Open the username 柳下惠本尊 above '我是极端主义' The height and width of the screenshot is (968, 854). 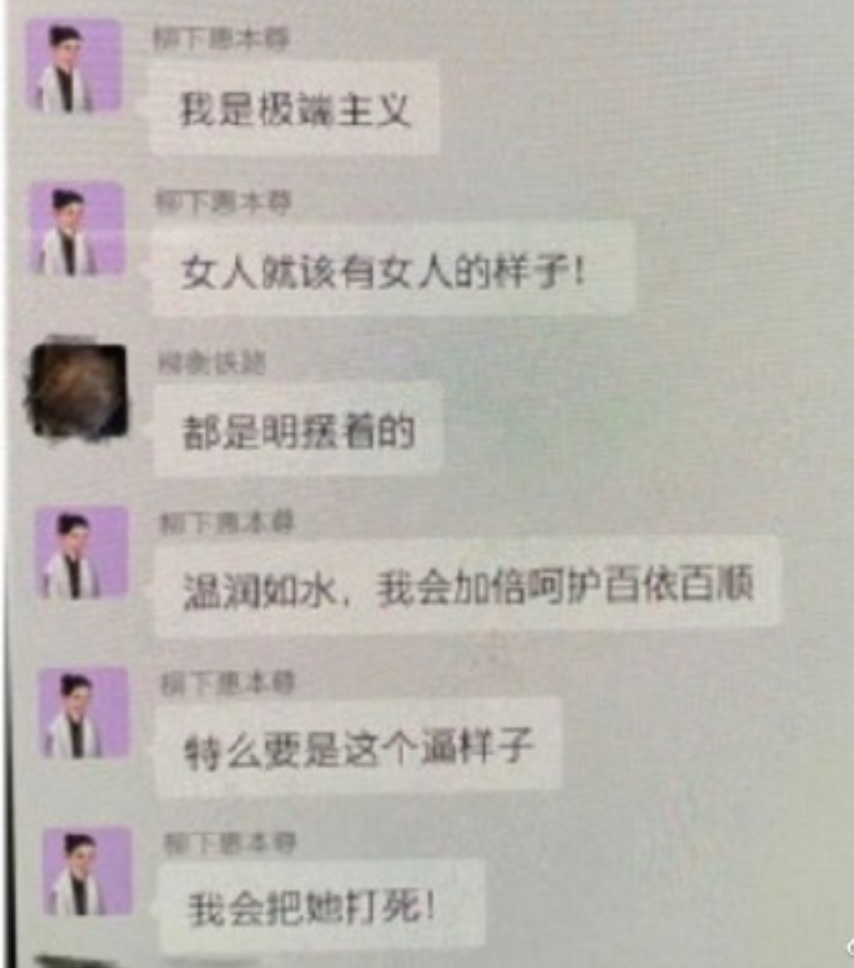222,40
